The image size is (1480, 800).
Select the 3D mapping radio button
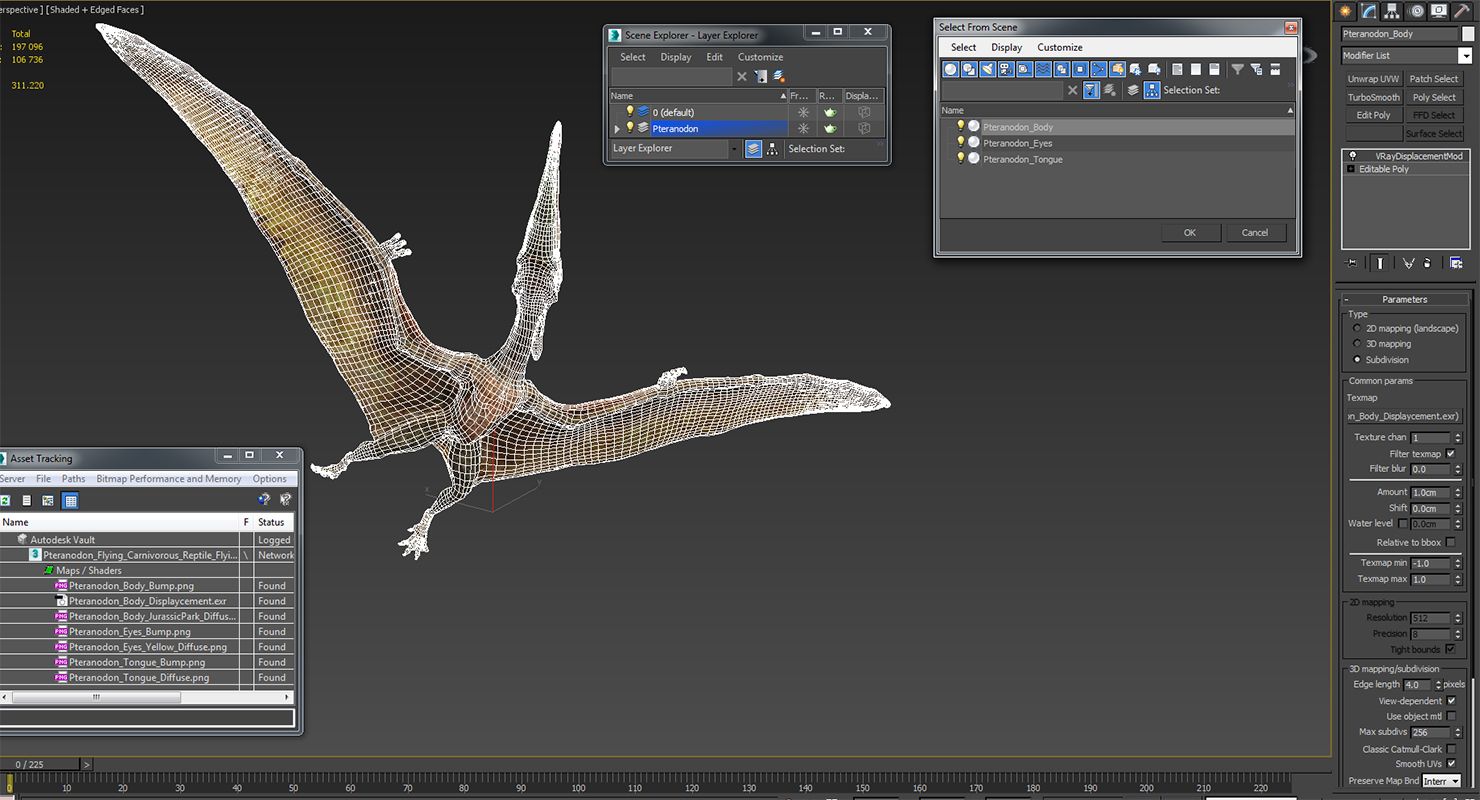(x=1357, y=344)
